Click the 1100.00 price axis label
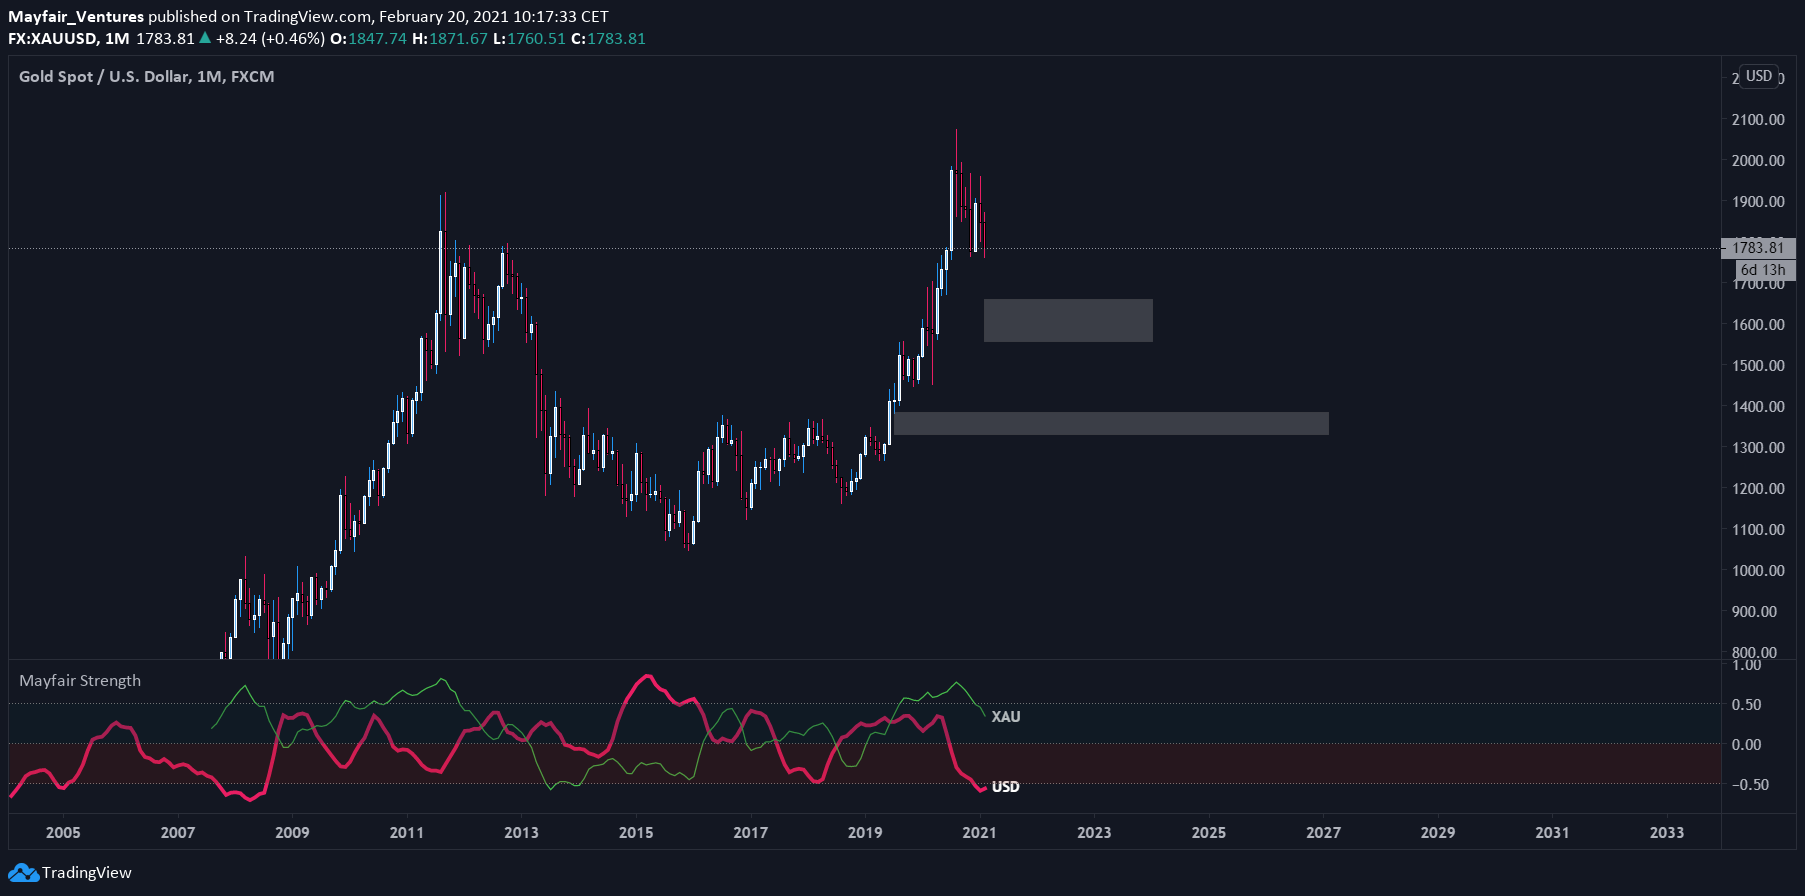Image resolution: width=1805 pixels, height=896 pixels. 1758,530
